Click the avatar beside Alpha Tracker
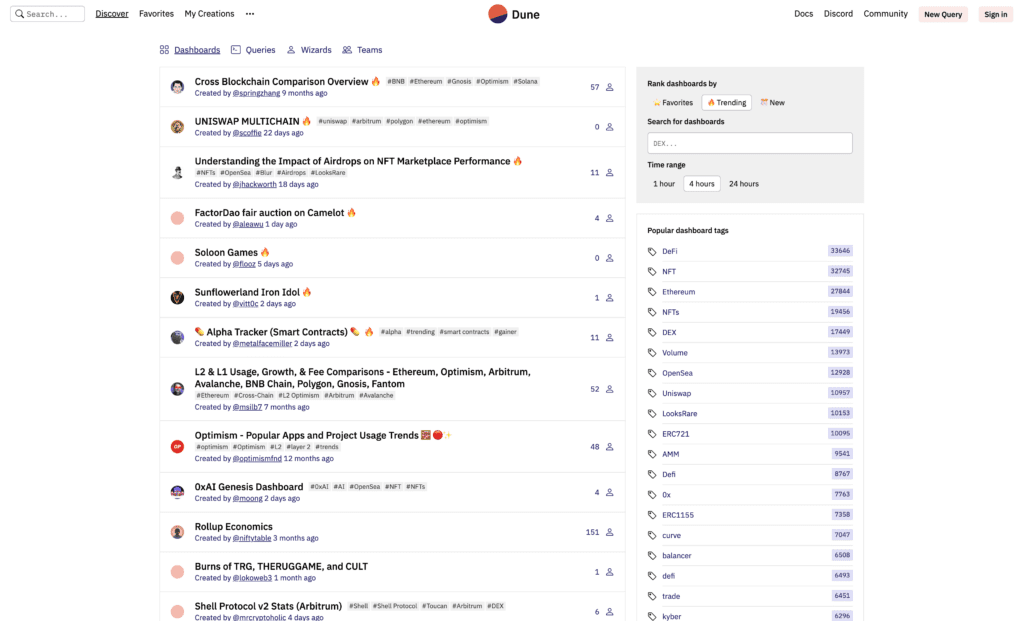Screen dimensions: 1024x621 177,338
